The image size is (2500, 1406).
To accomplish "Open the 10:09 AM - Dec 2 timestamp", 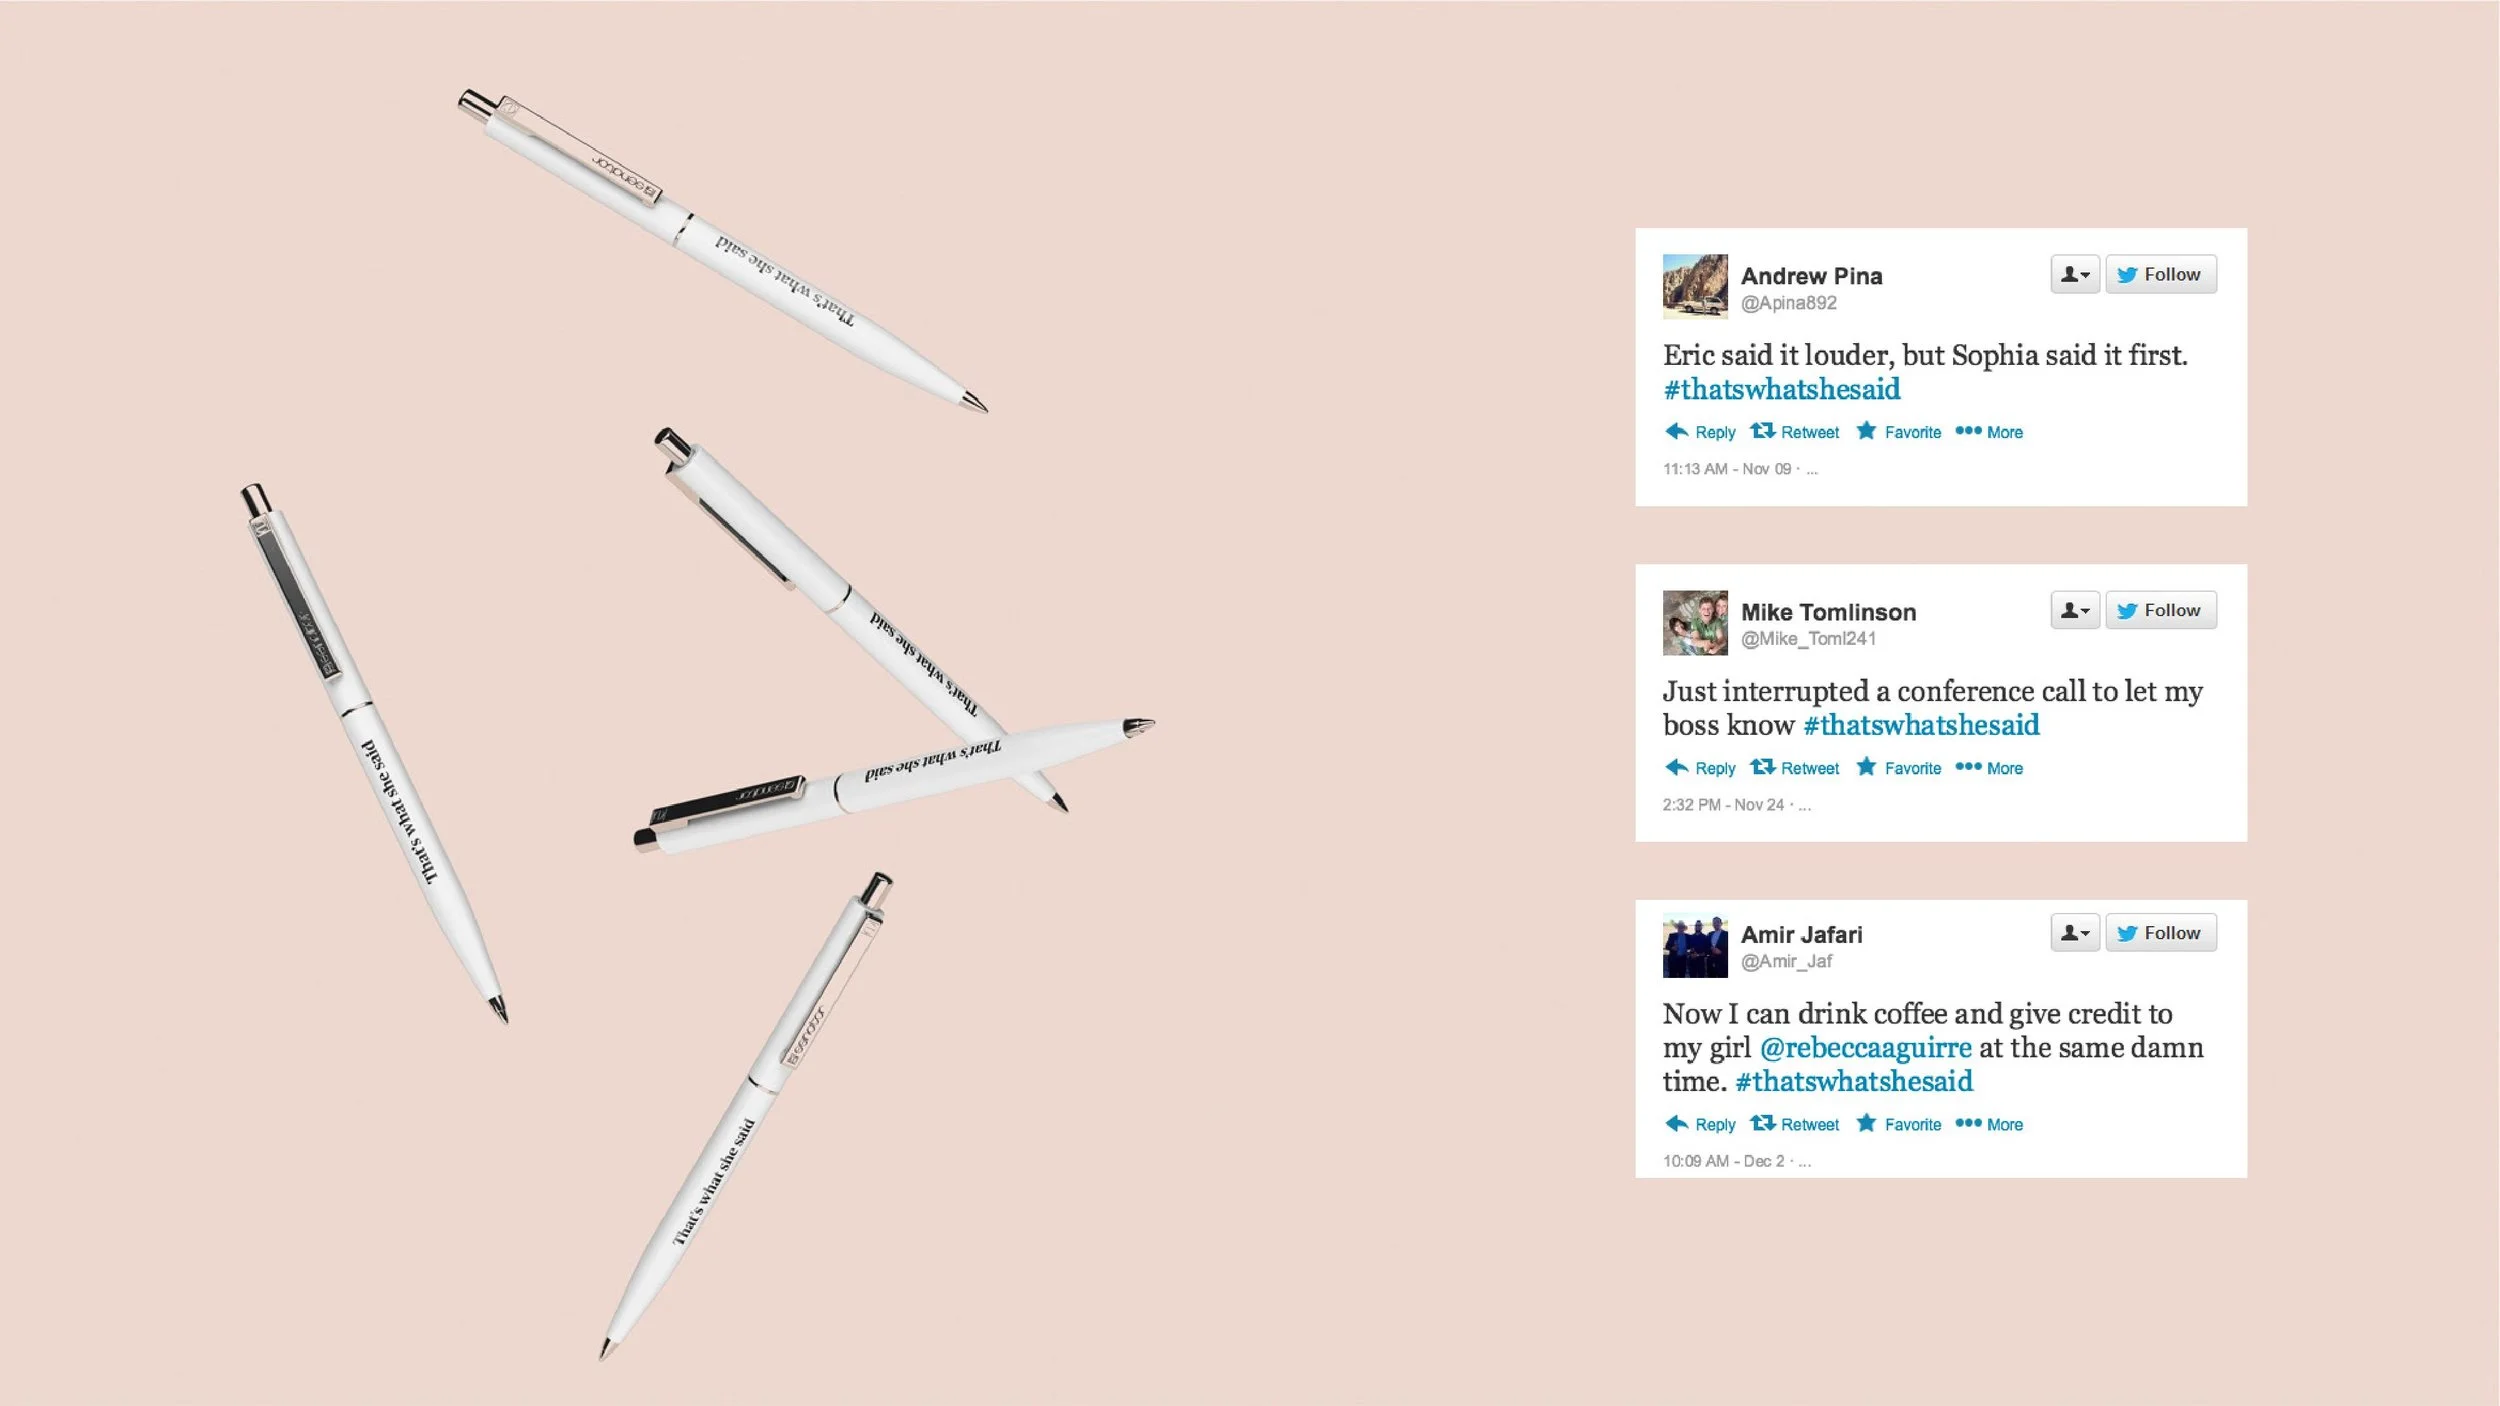I will pos(1723,1161).
